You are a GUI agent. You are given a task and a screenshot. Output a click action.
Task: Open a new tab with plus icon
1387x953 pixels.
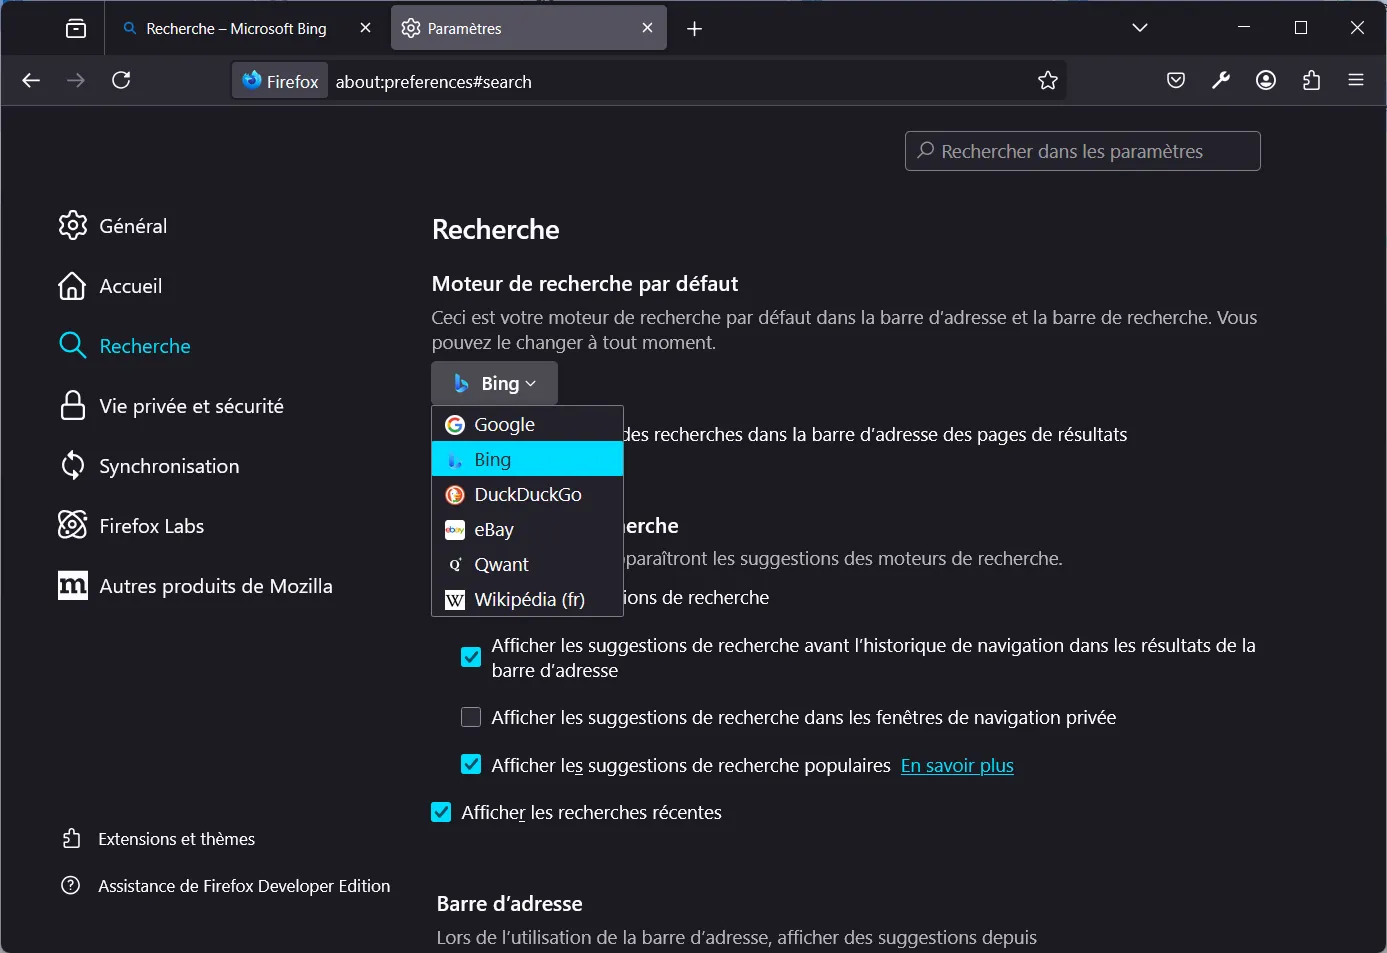695,29
